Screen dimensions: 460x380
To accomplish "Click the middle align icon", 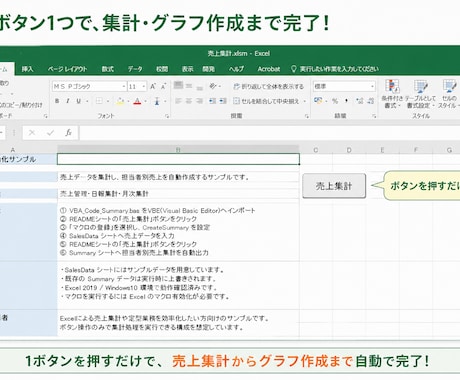I will [189, 86].
